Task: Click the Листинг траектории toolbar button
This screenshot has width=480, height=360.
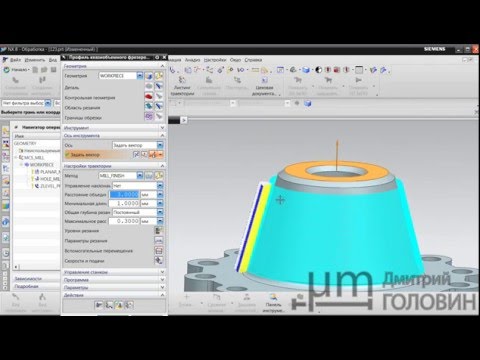Action: 182,86
